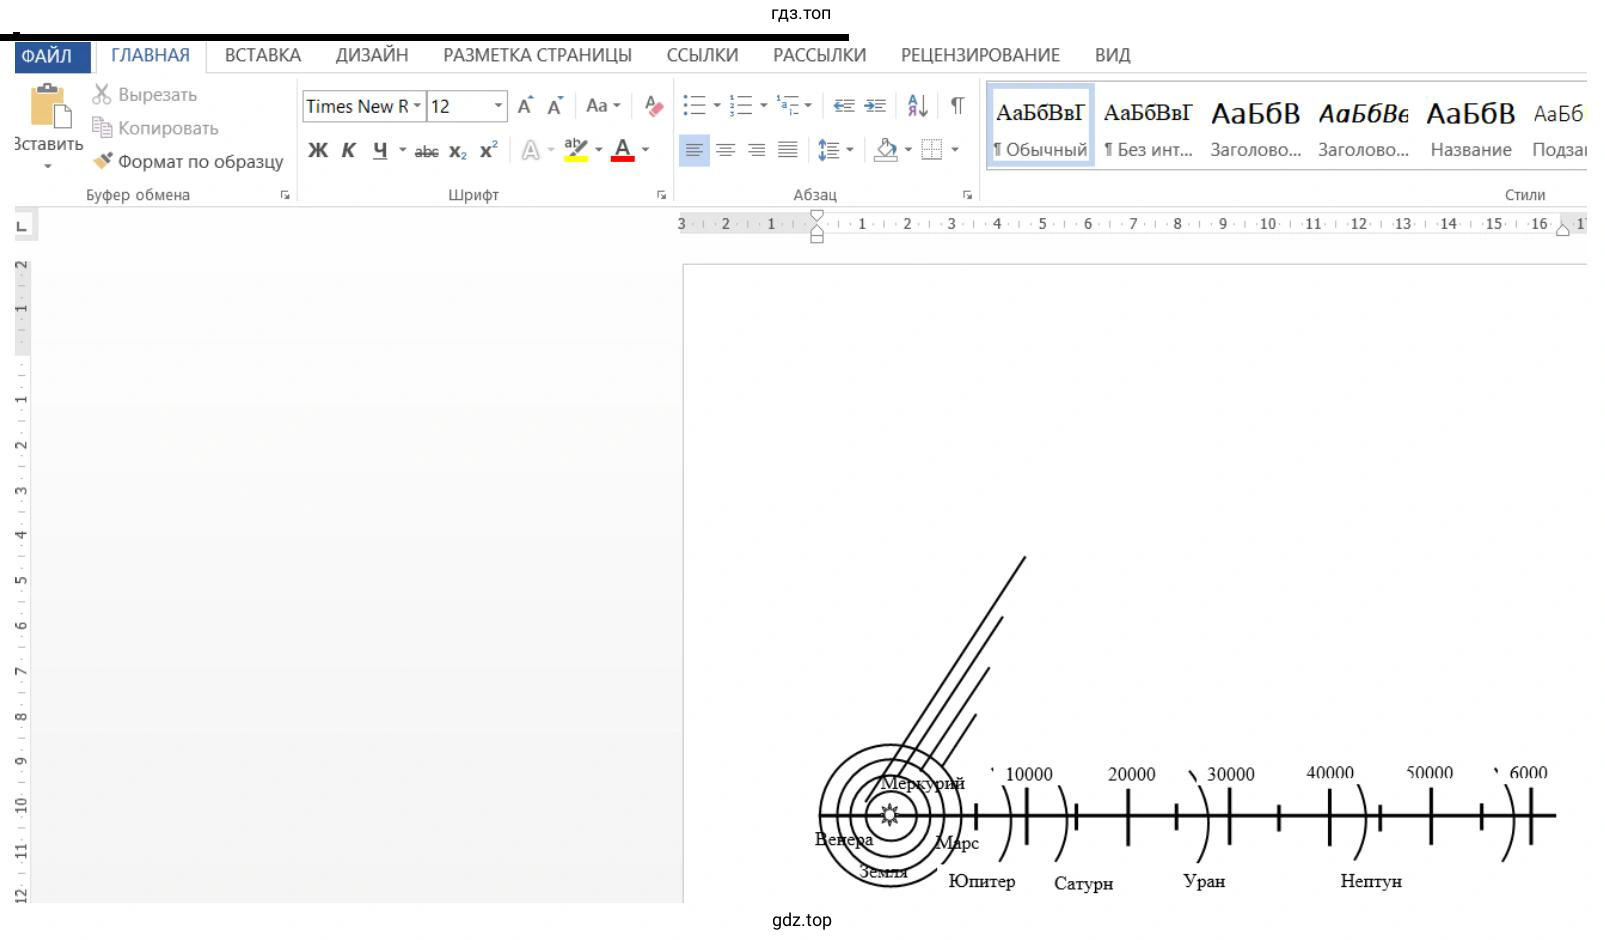This screenshot has height=940, width=1605.
Task: Open the font color dropdown arrow
Action: pyautogui.click(x=646, y=150)
